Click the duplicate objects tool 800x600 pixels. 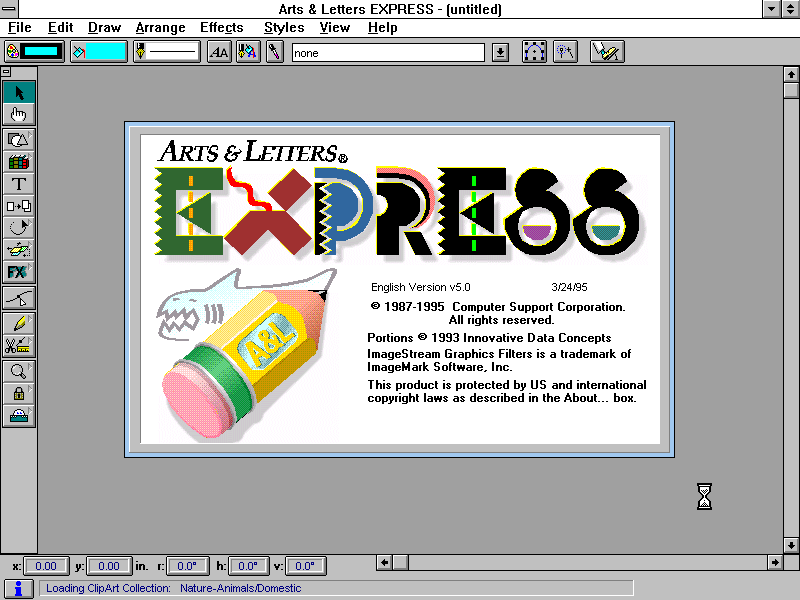pyautogui.click(x=19, y=206)
